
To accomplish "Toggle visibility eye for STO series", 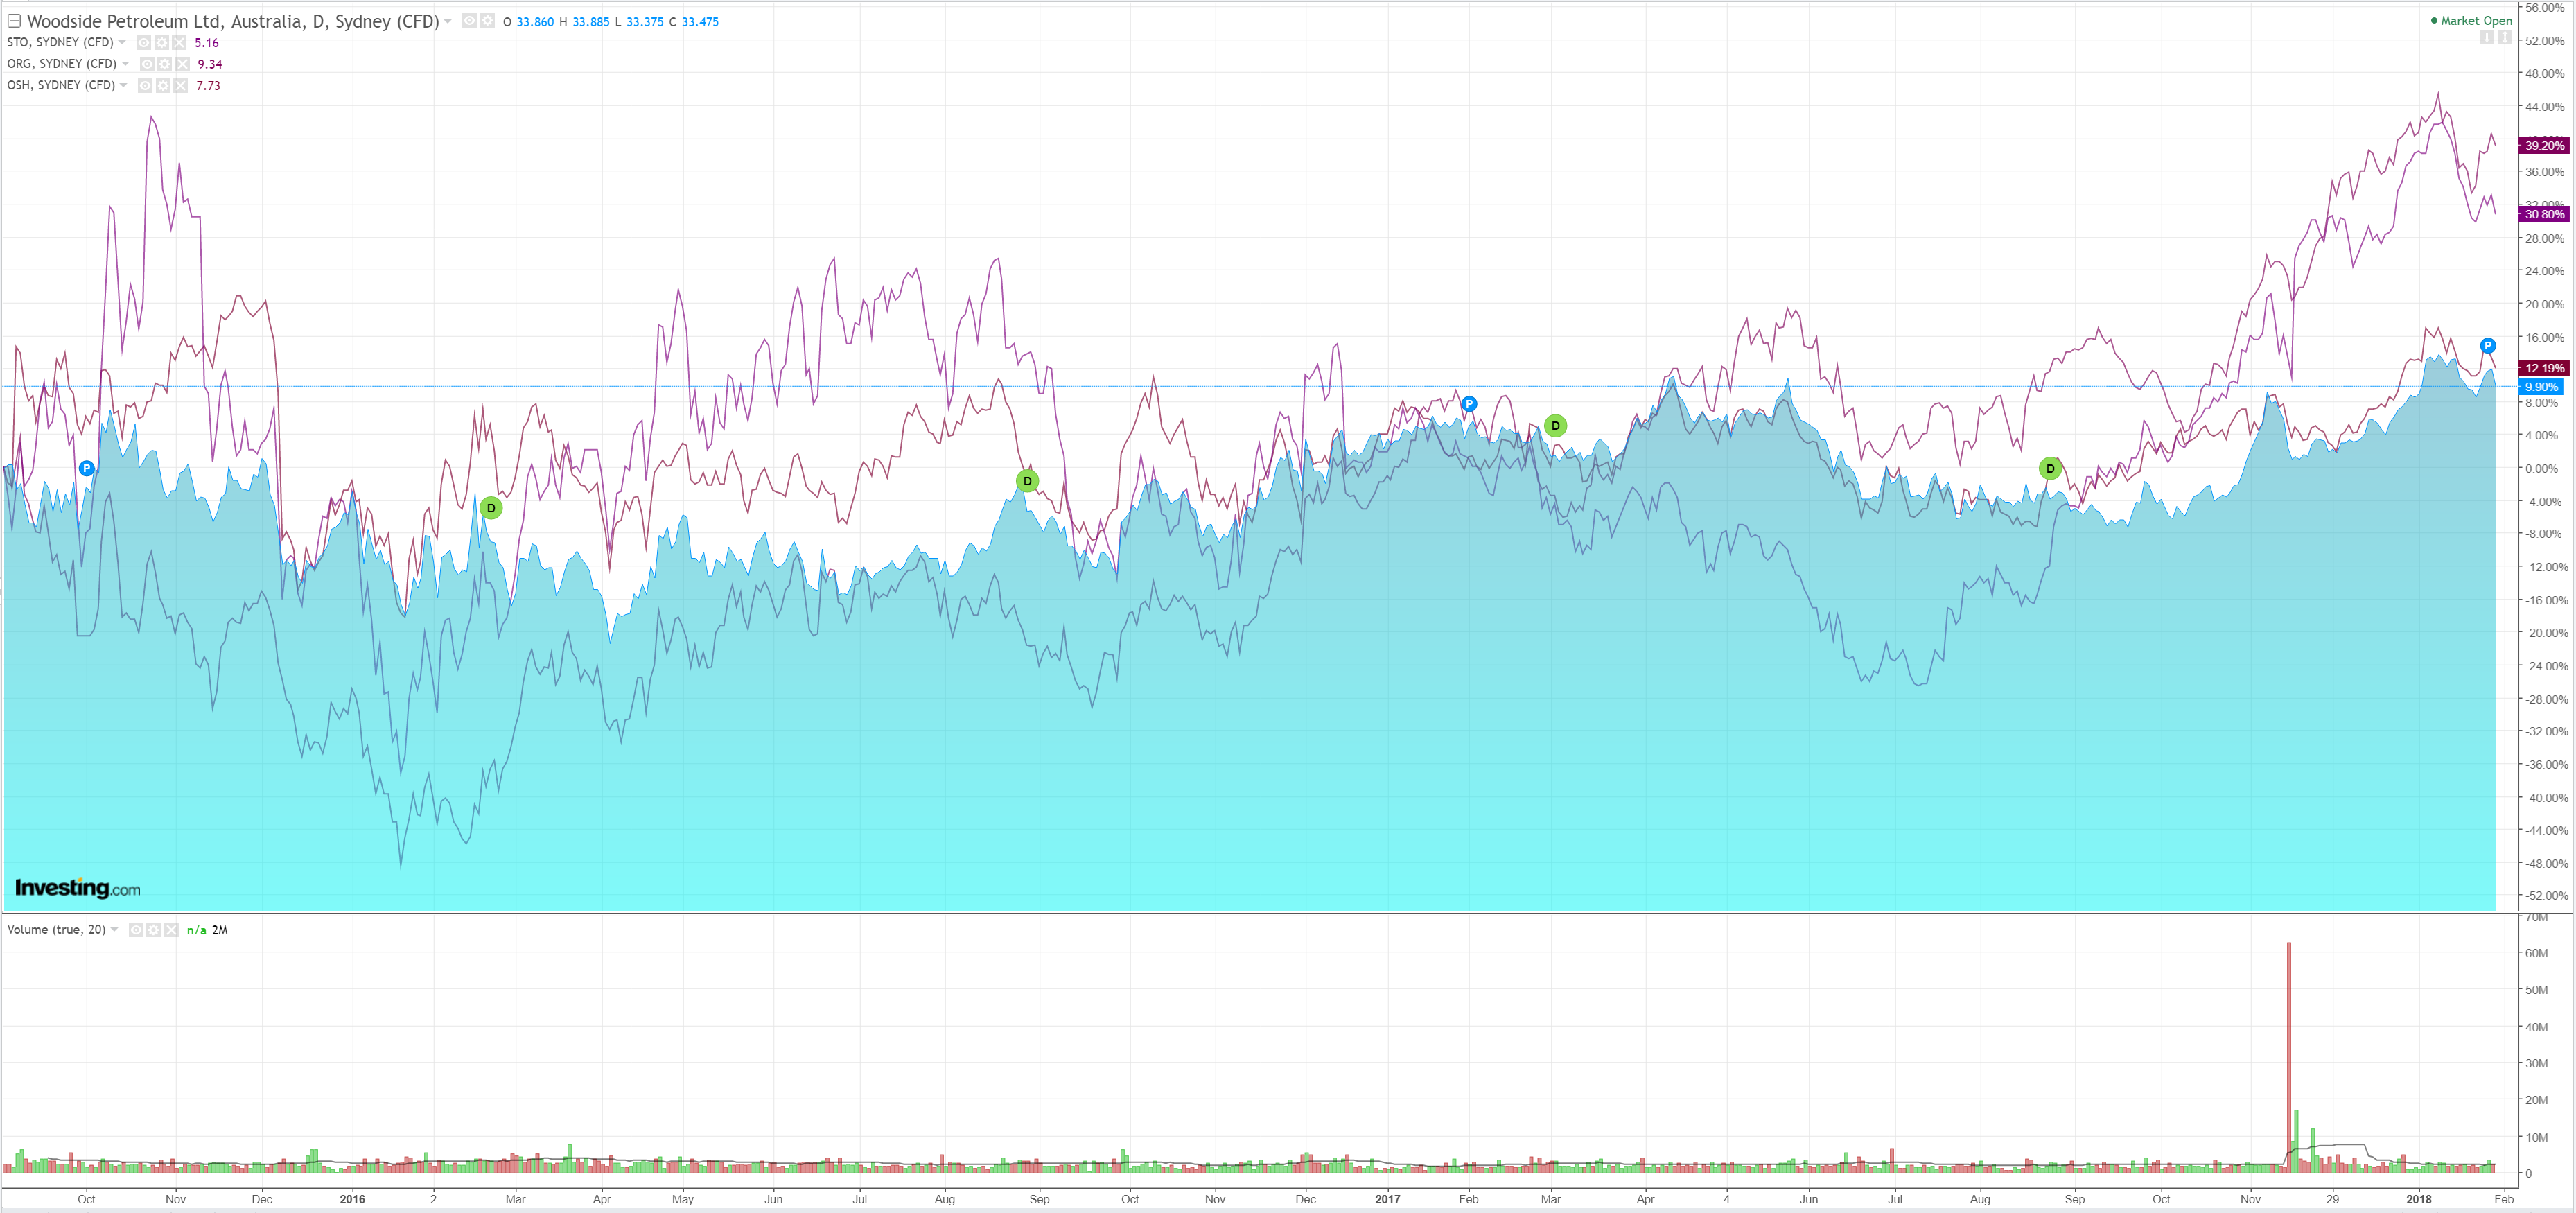I will coord(143,42).
